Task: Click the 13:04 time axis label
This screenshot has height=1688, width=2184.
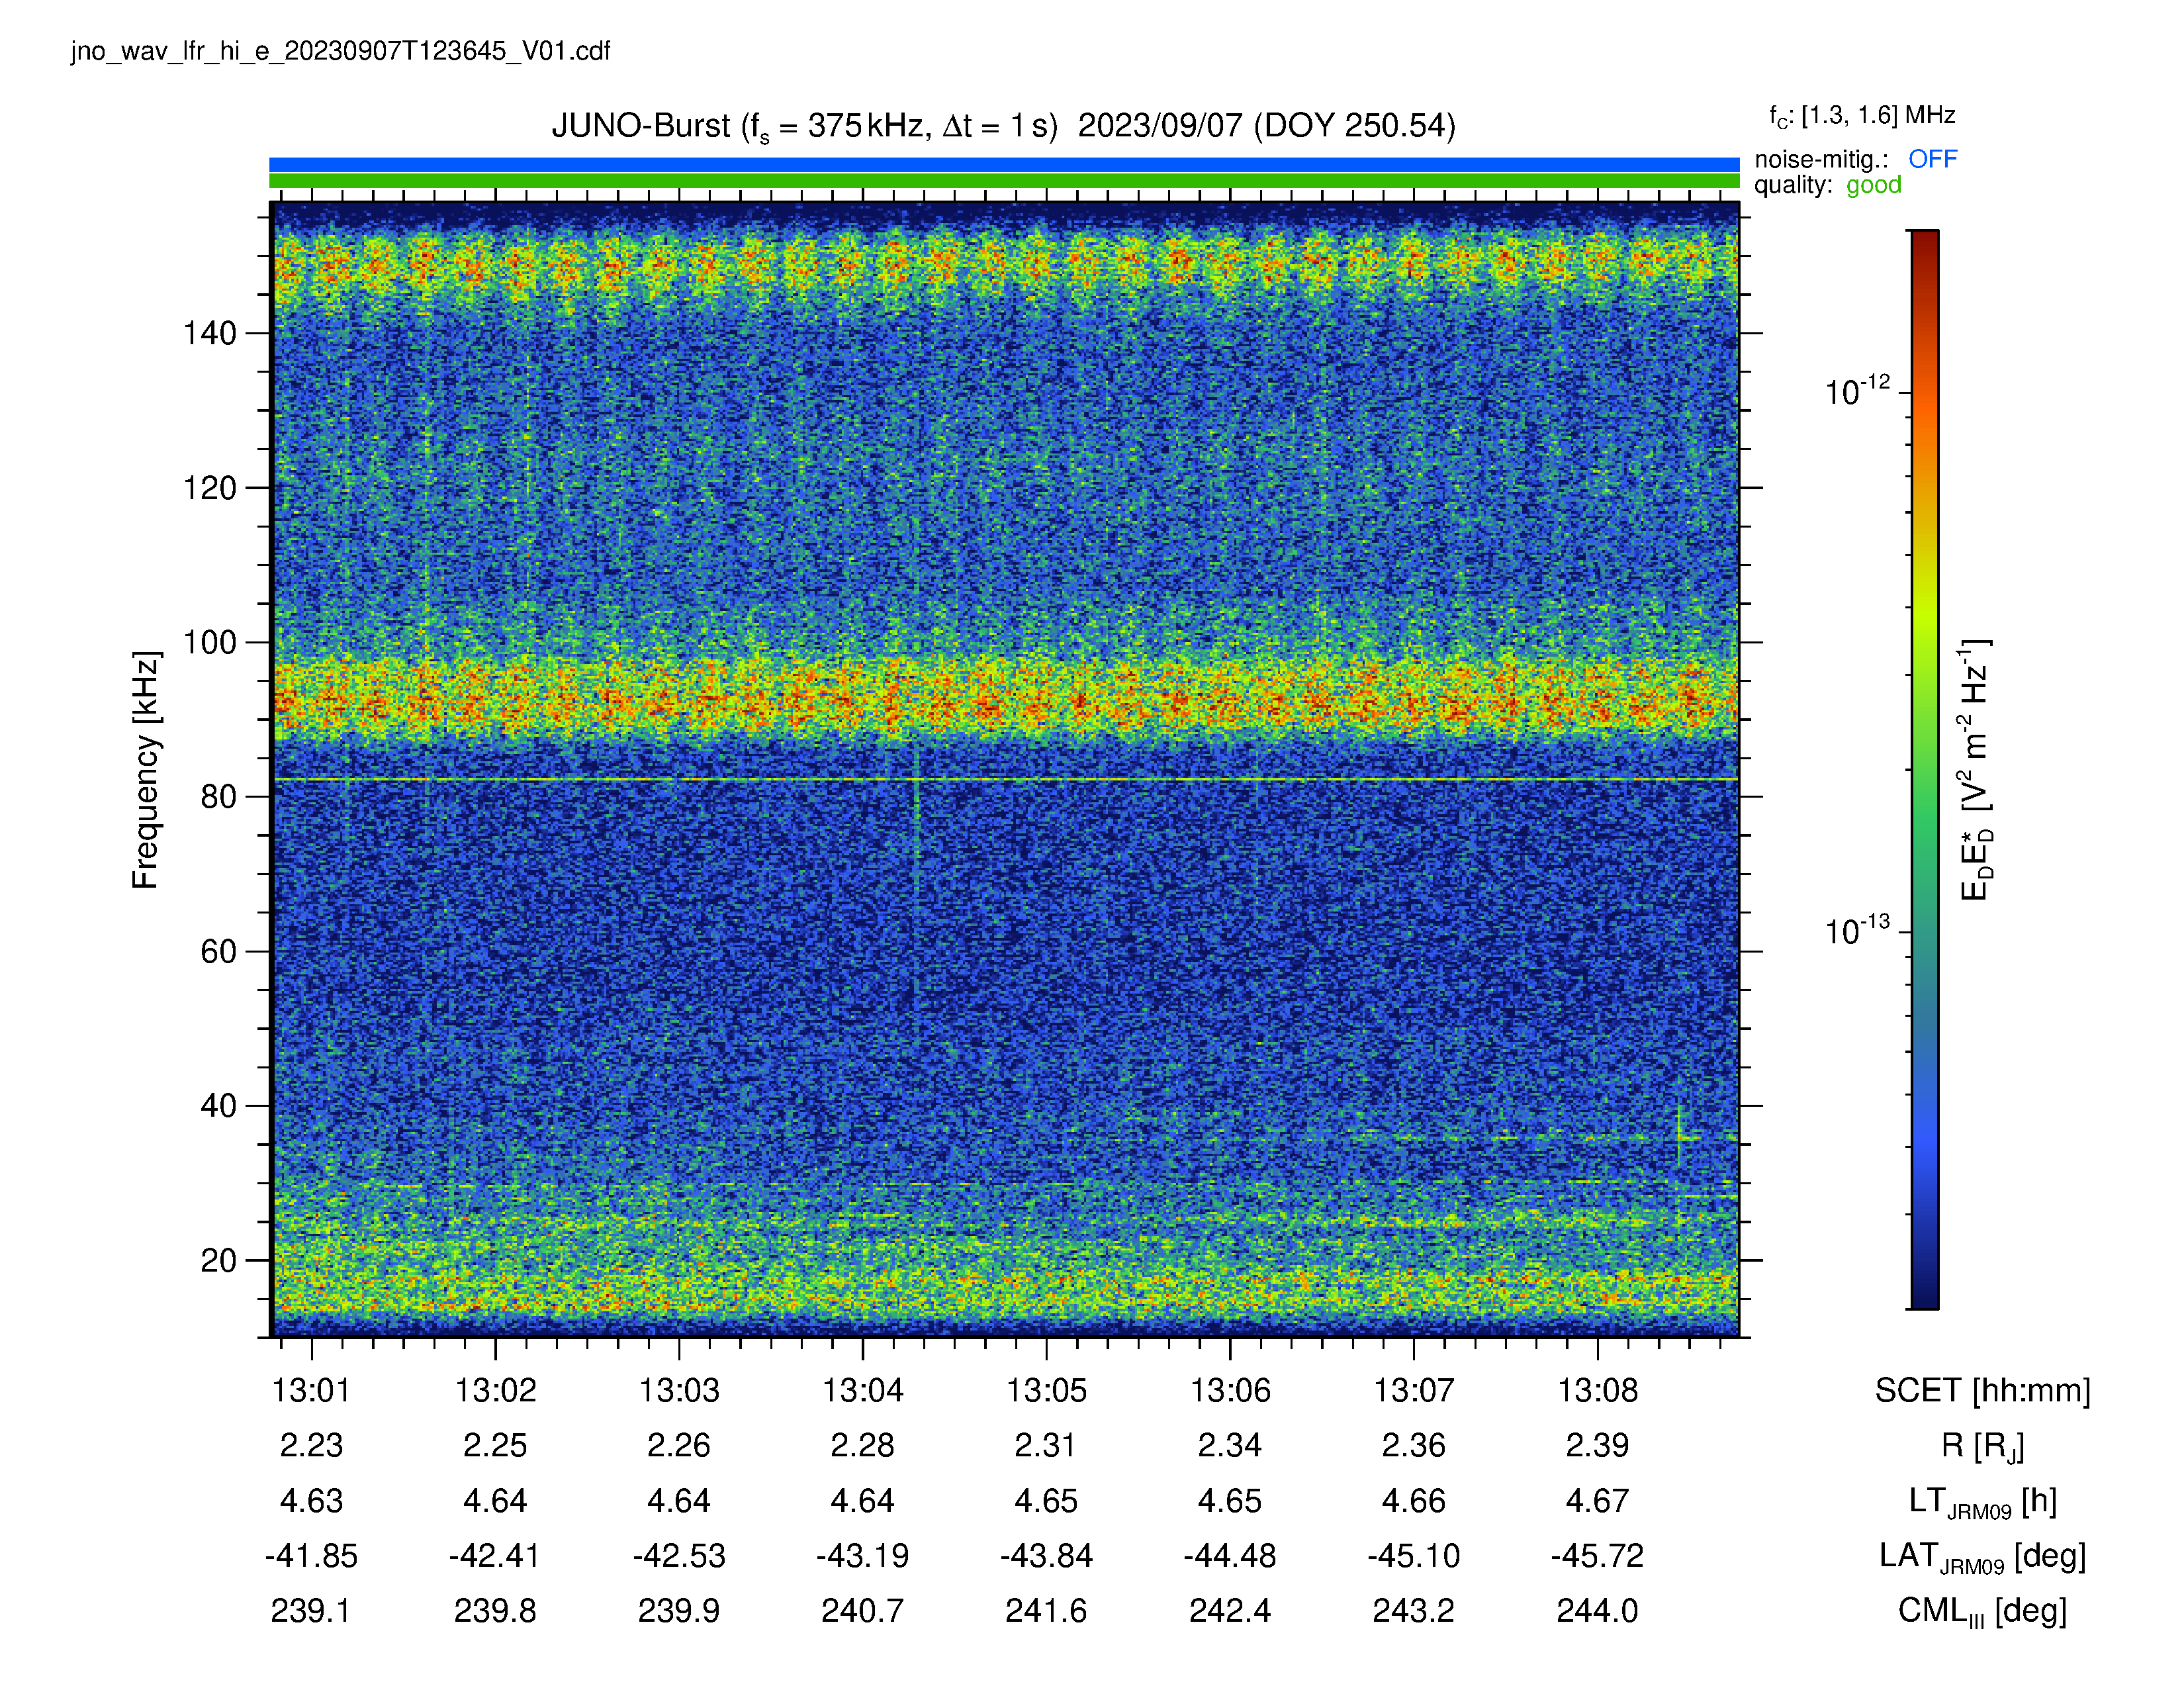Action: click(862, 1390)
